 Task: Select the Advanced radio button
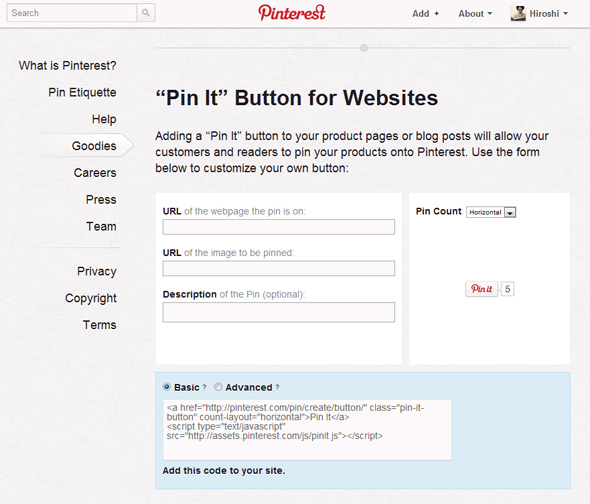(x=218, y=387)
